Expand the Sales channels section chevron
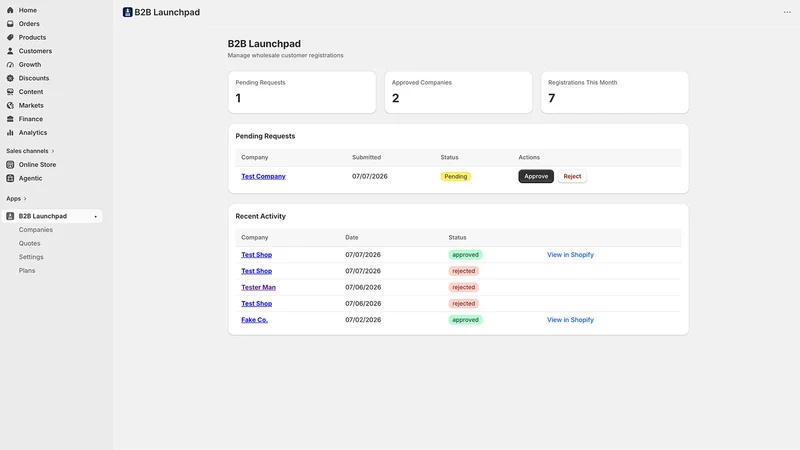800x450 pixels. pos(53,151)
